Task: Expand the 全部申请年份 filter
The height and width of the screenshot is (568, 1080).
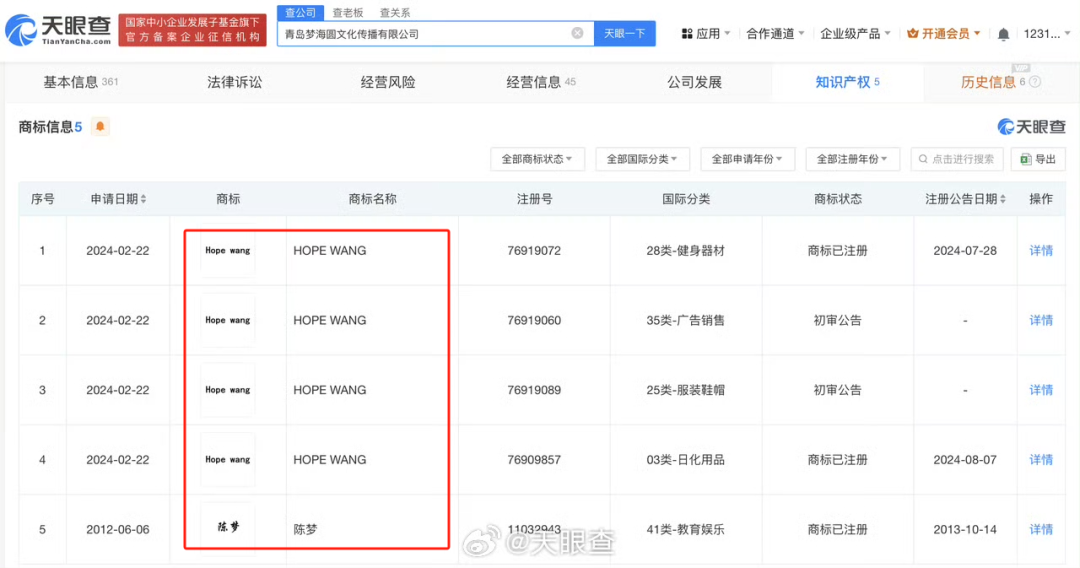Action: (747, 159)
